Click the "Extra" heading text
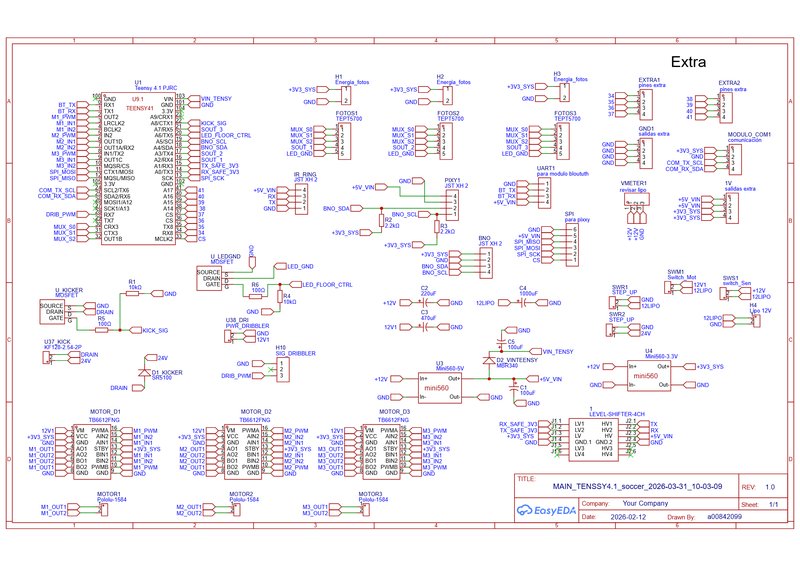Viewport: 800px width, 566px height. click(x=688, y=62)
